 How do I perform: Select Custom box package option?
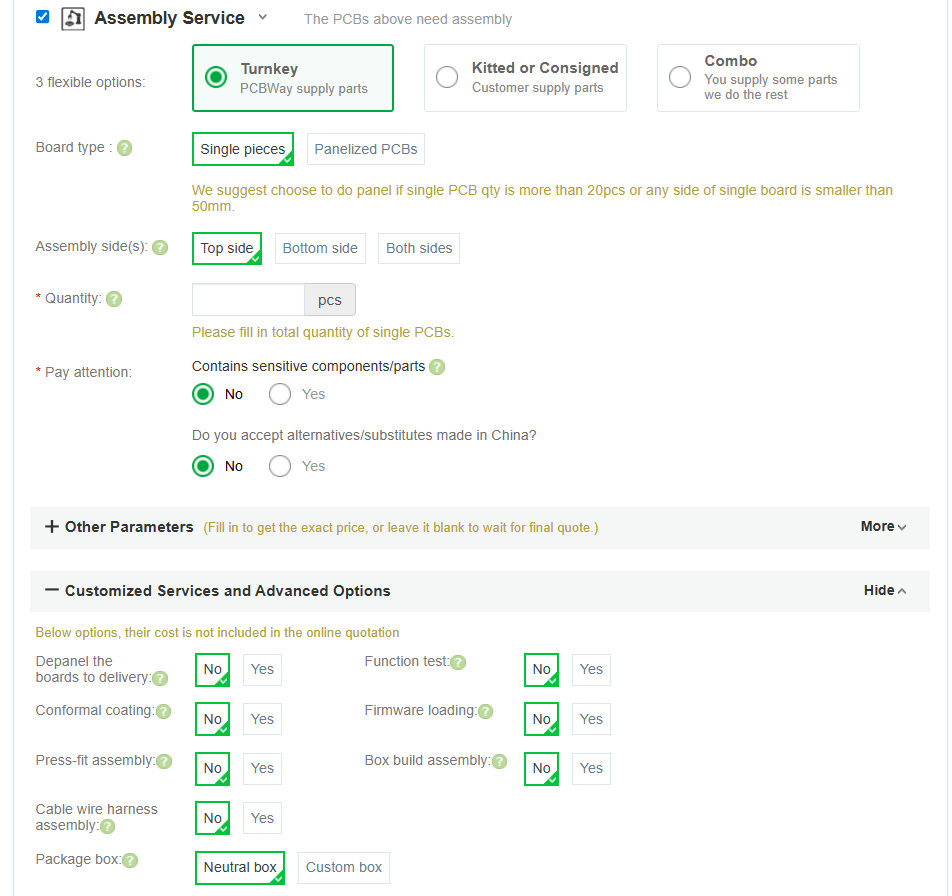pos(344,867)
